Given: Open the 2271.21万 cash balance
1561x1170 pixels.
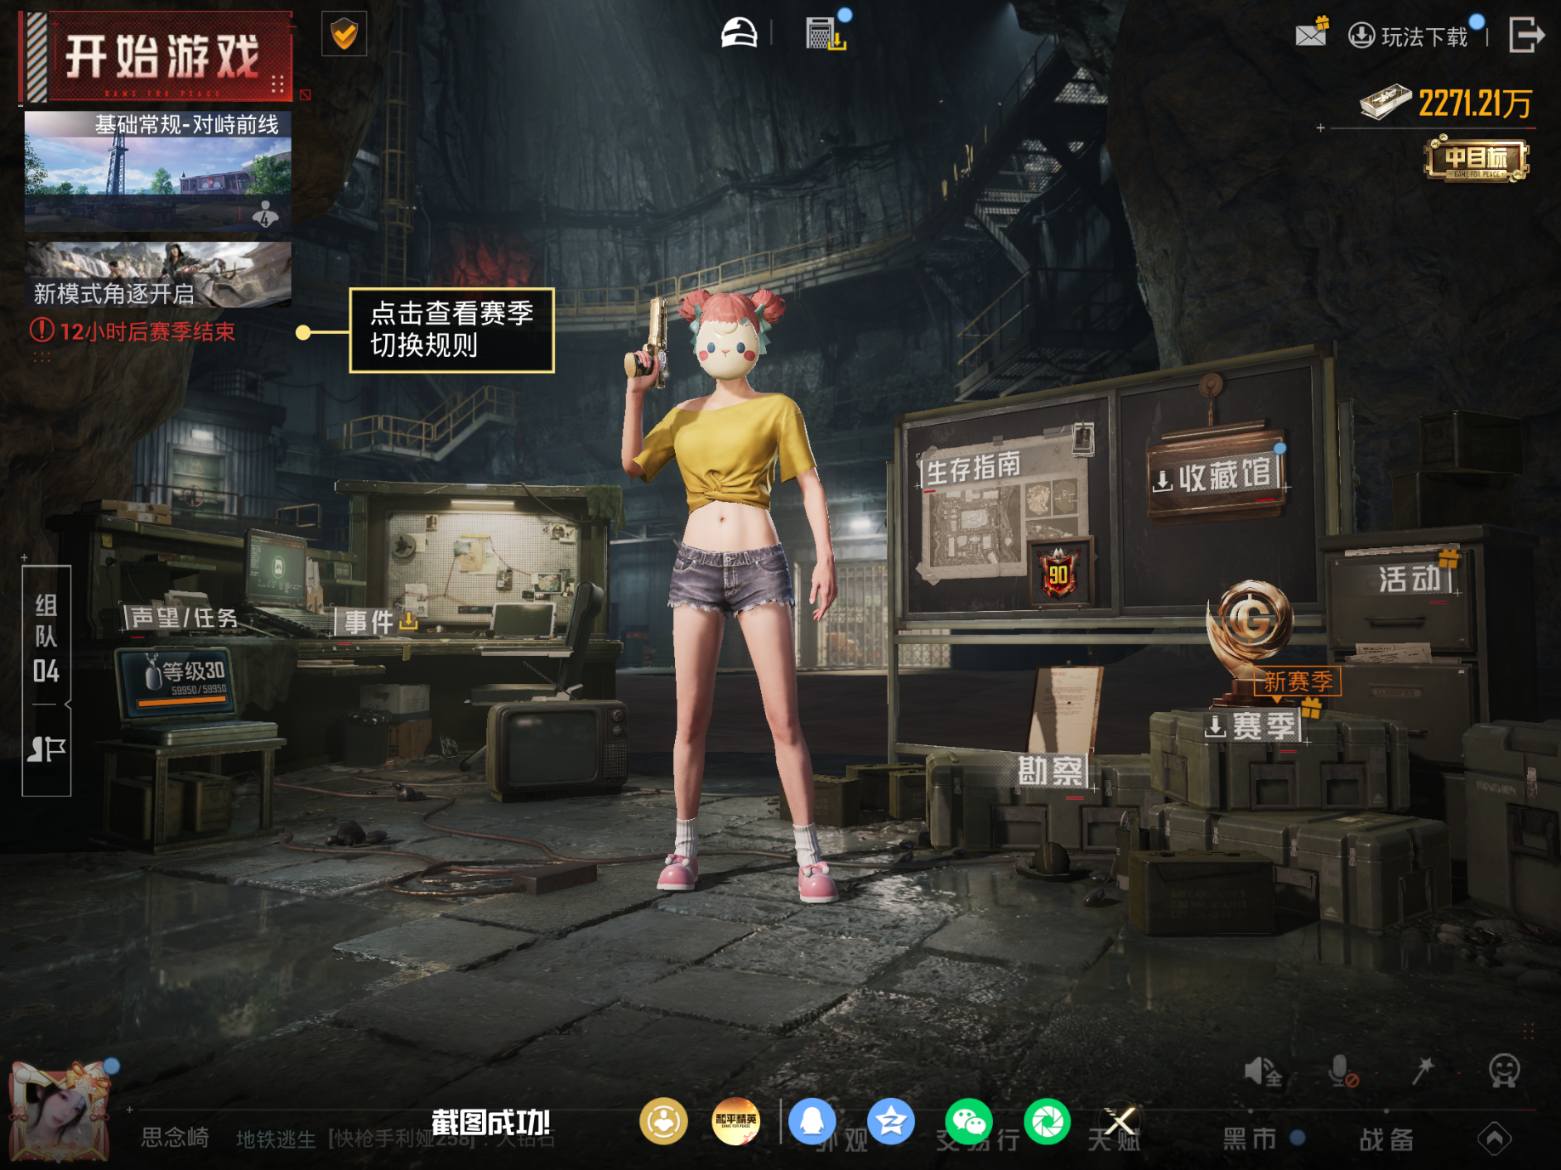Looking at the screenshot, I should pos(1445,102).
